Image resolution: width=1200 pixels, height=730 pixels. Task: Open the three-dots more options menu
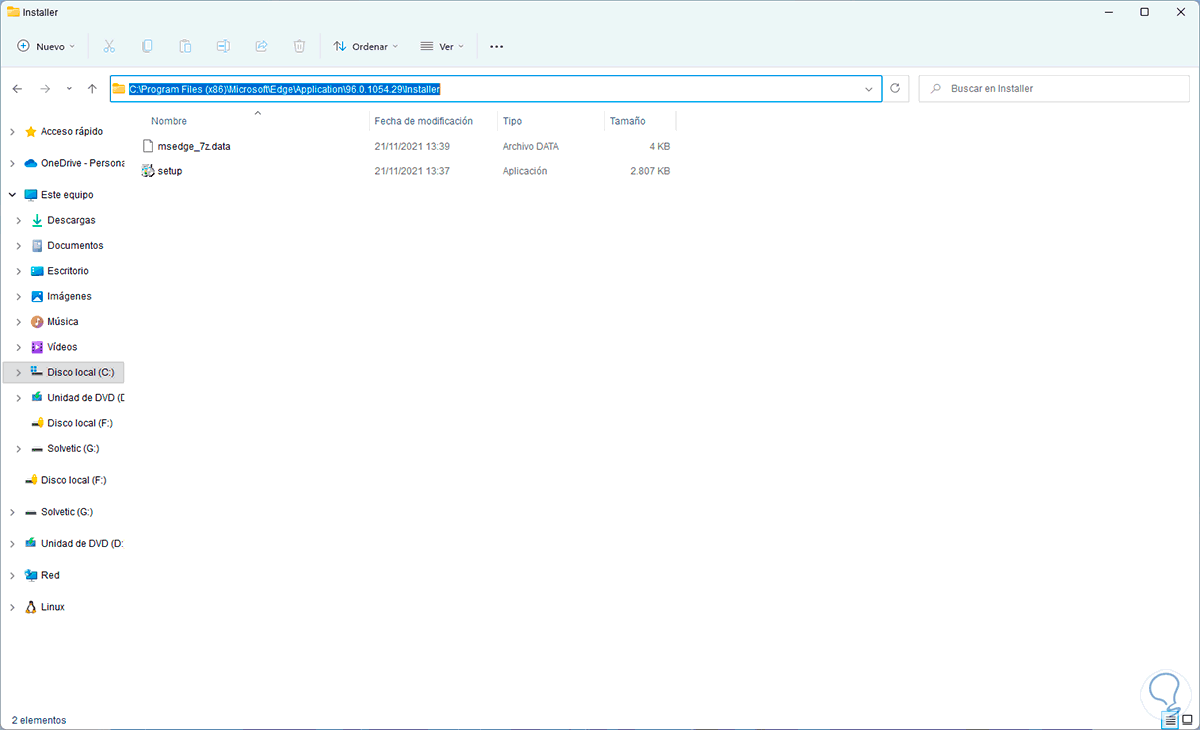click(x=496, y=46)
